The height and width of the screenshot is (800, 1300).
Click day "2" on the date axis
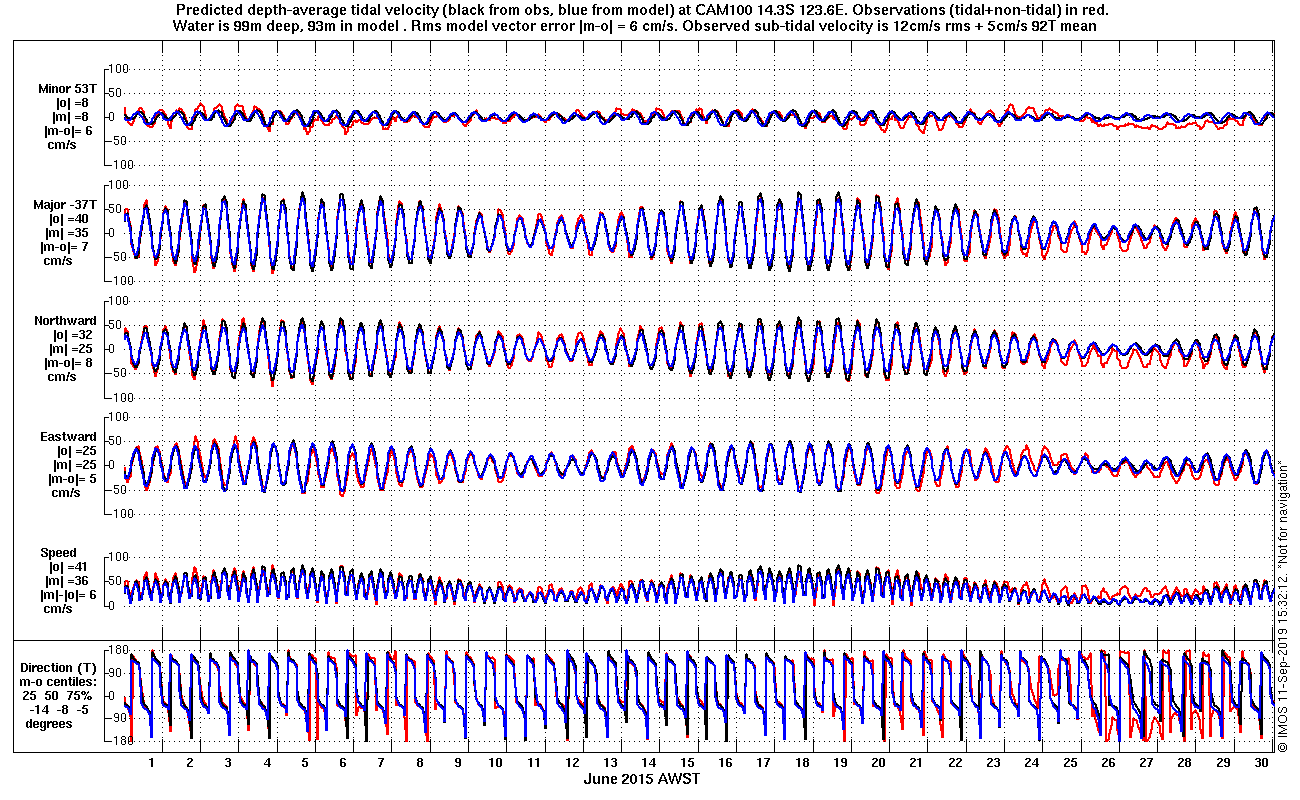click(190, 763)
